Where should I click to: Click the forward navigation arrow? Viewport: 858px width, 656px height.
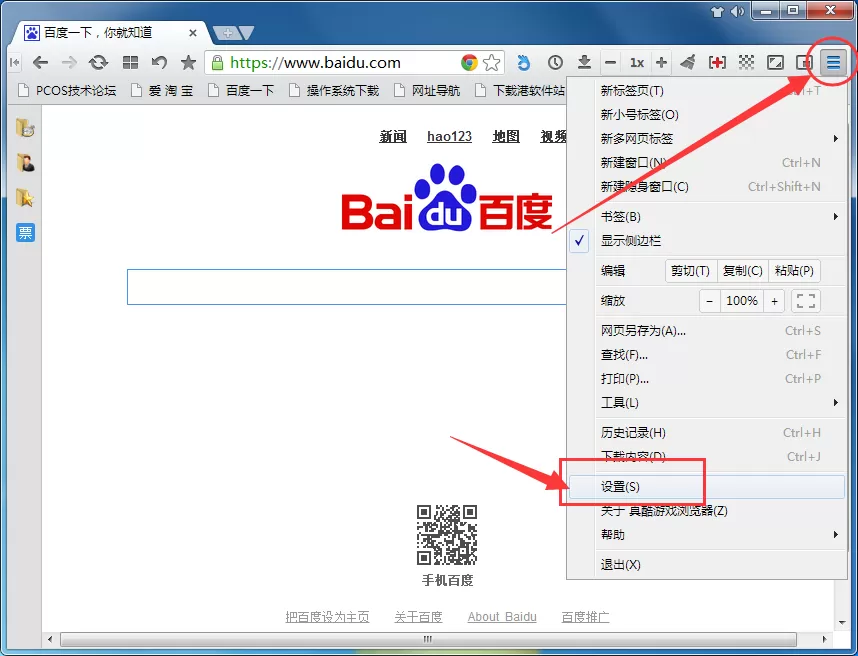click(x=69, y=63)
